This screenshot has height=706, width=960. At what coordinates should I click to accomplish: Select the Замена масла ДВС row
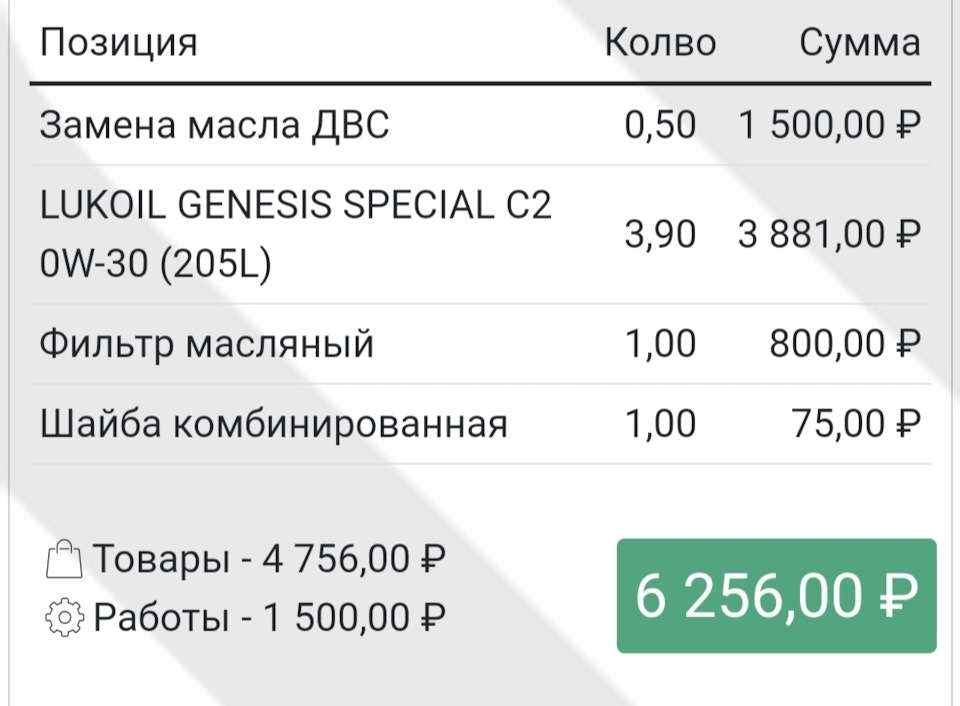click(480, 125)
